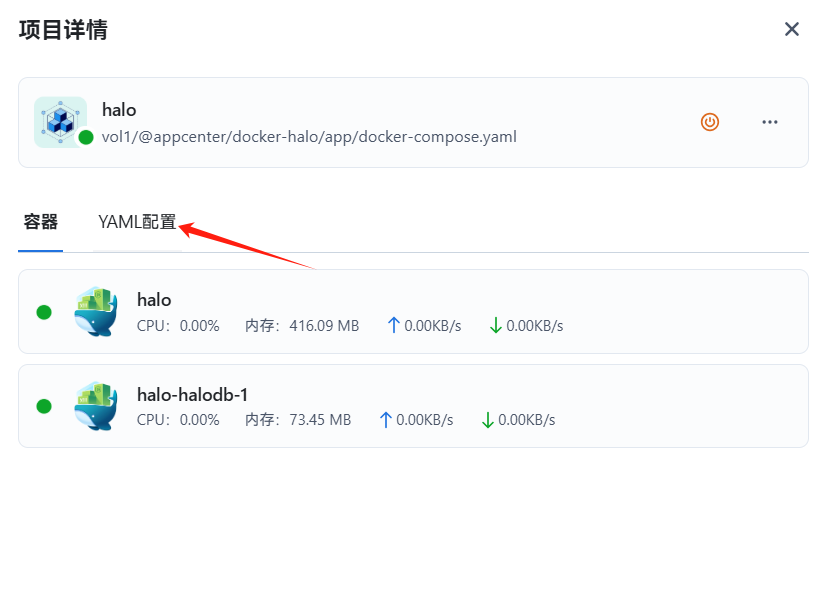Click the 416.09 MB memory value
Screen dimensions: 836x591
pyautogui.click(x=324, y=325)
